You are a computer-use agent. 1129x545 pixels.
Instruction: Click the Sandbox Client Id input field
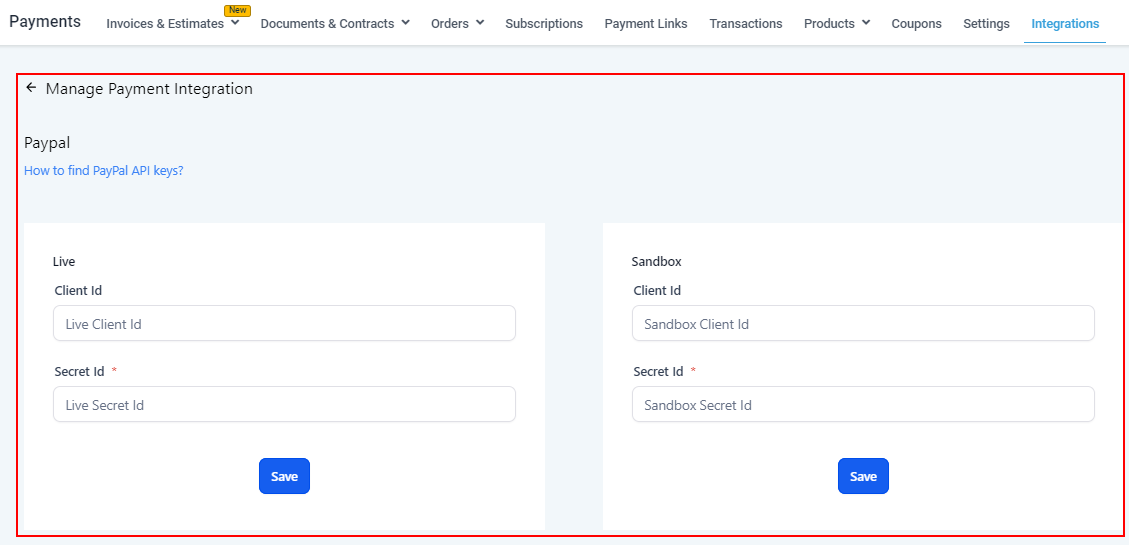[863, 324]
